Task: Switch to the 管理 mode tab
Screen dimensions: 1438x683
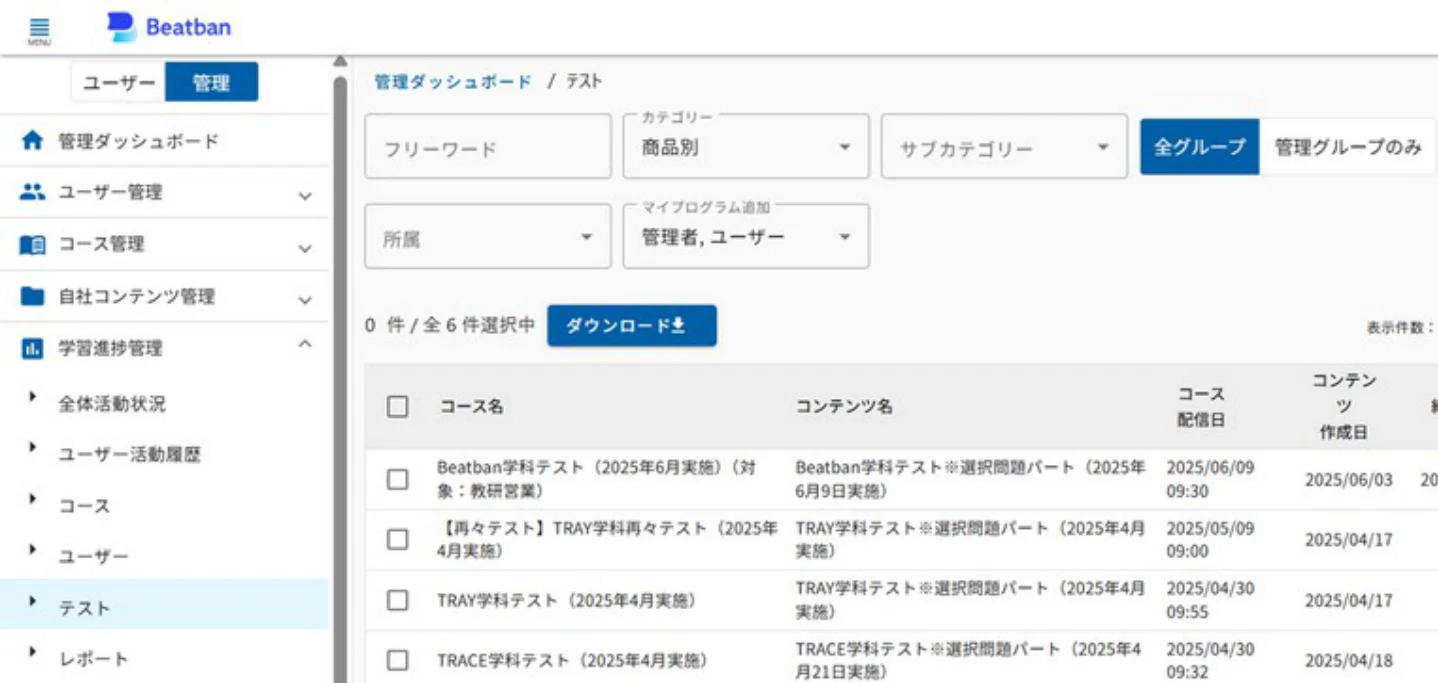Action: pyautogui.click(x=211, y=83)
